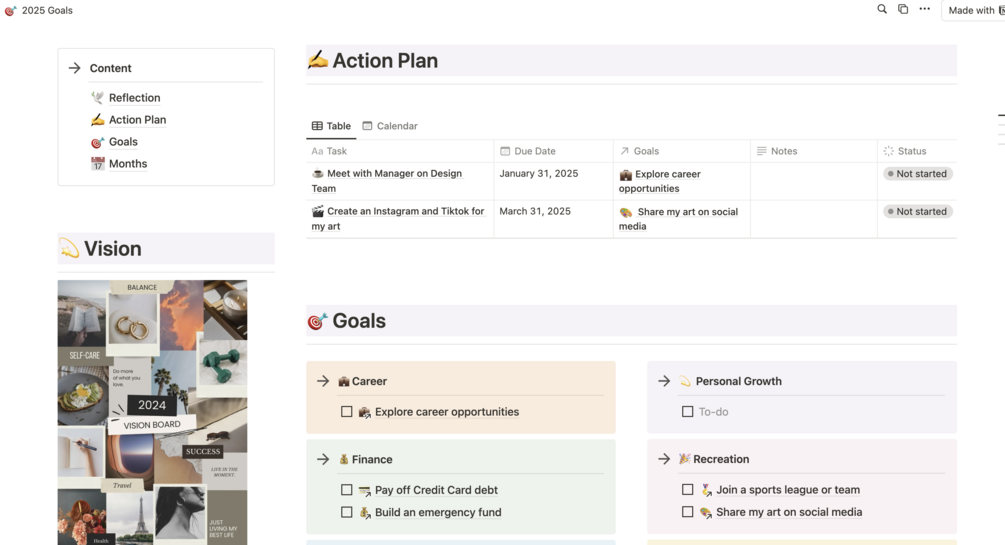The width and height of the screenshot is (1005, 545).
Task: Expand the Recreation section arrow
Action: 664,459
